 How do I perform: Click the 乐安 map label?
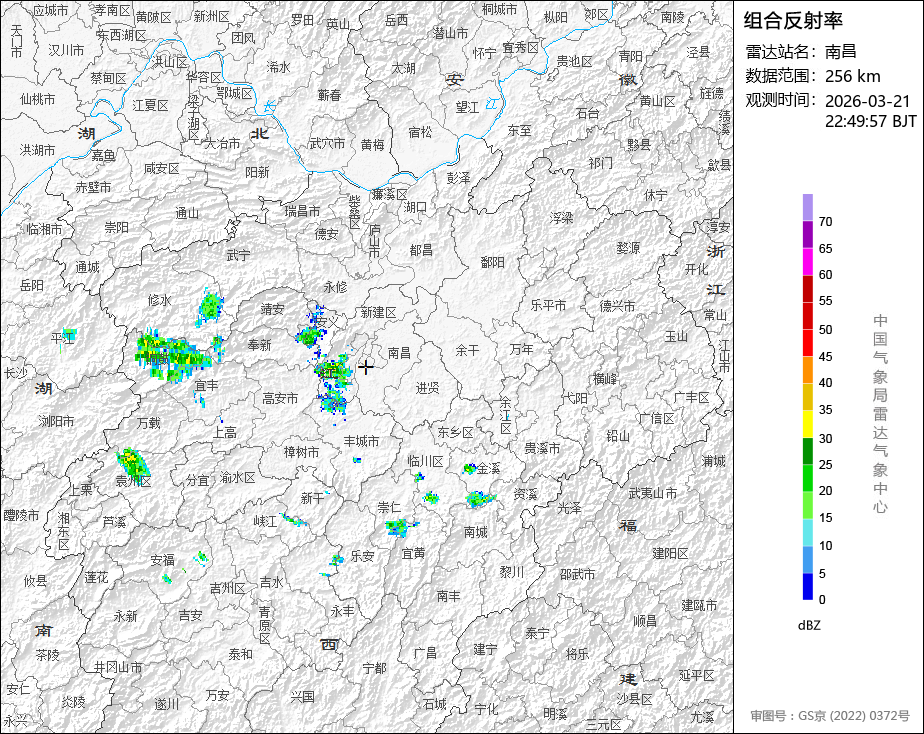(362, 556)
